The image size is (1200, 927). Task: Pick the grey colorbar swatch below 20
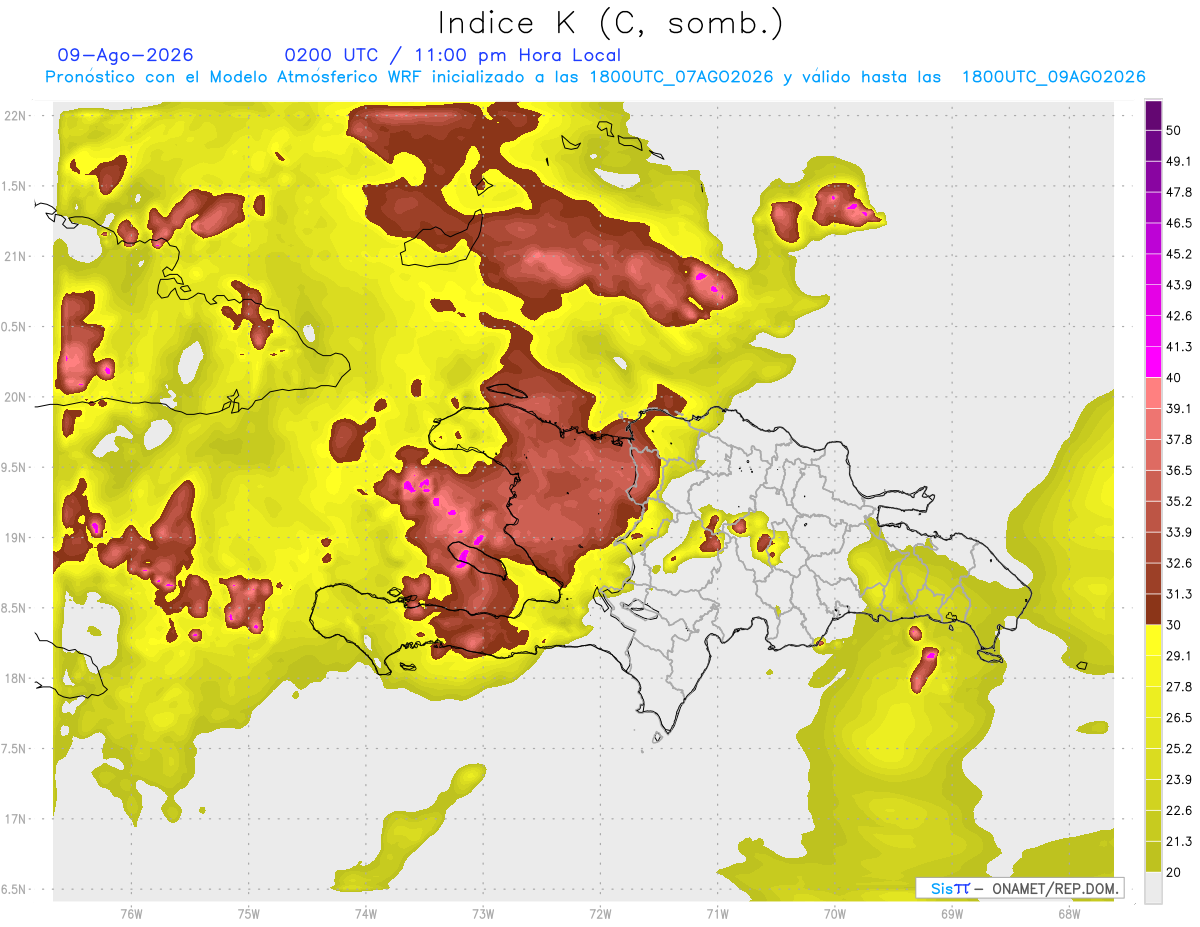tap(1153, 887)
